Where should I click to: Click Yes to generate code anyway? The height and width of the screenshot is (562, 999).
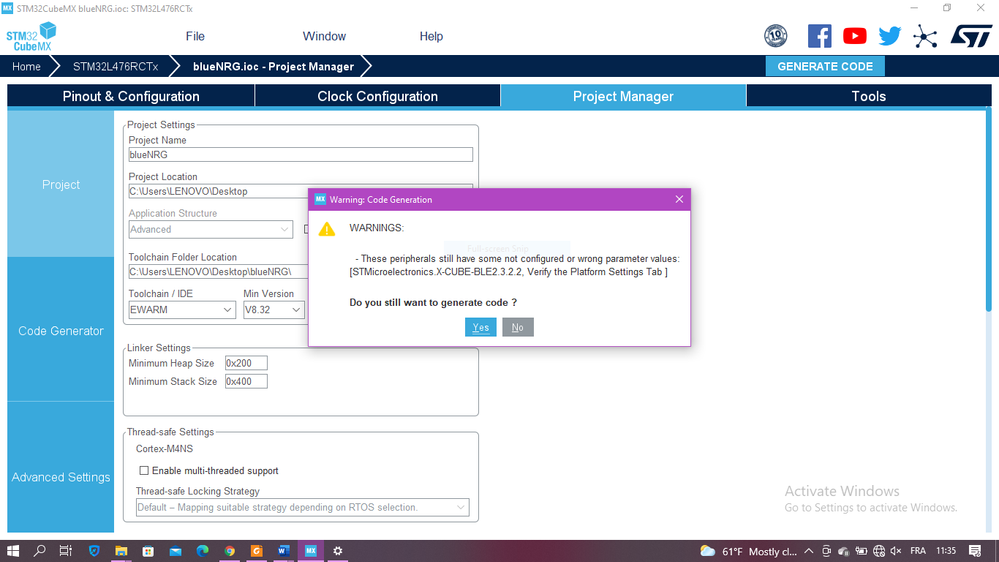[480, 328]
